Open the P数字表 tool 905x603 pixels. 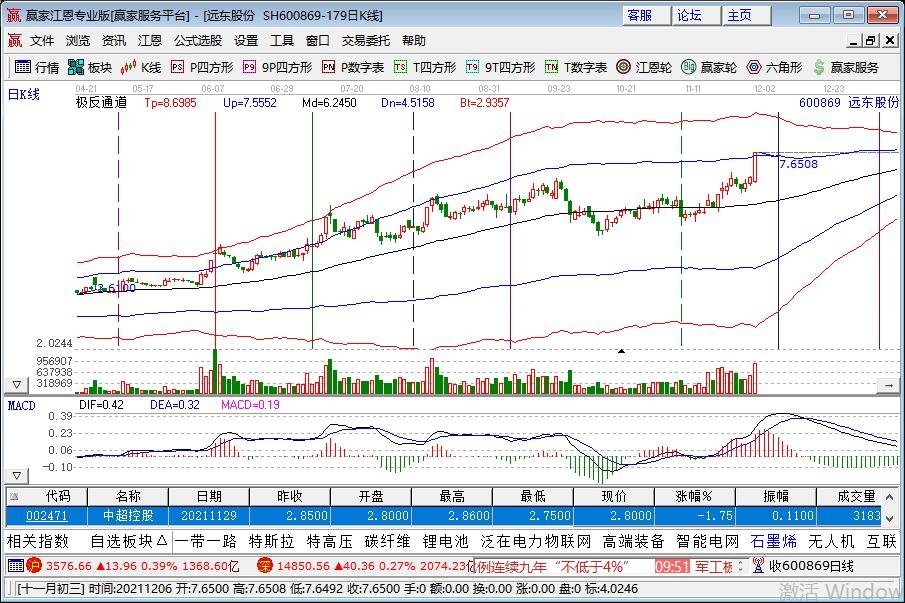[x=353, y=68]
